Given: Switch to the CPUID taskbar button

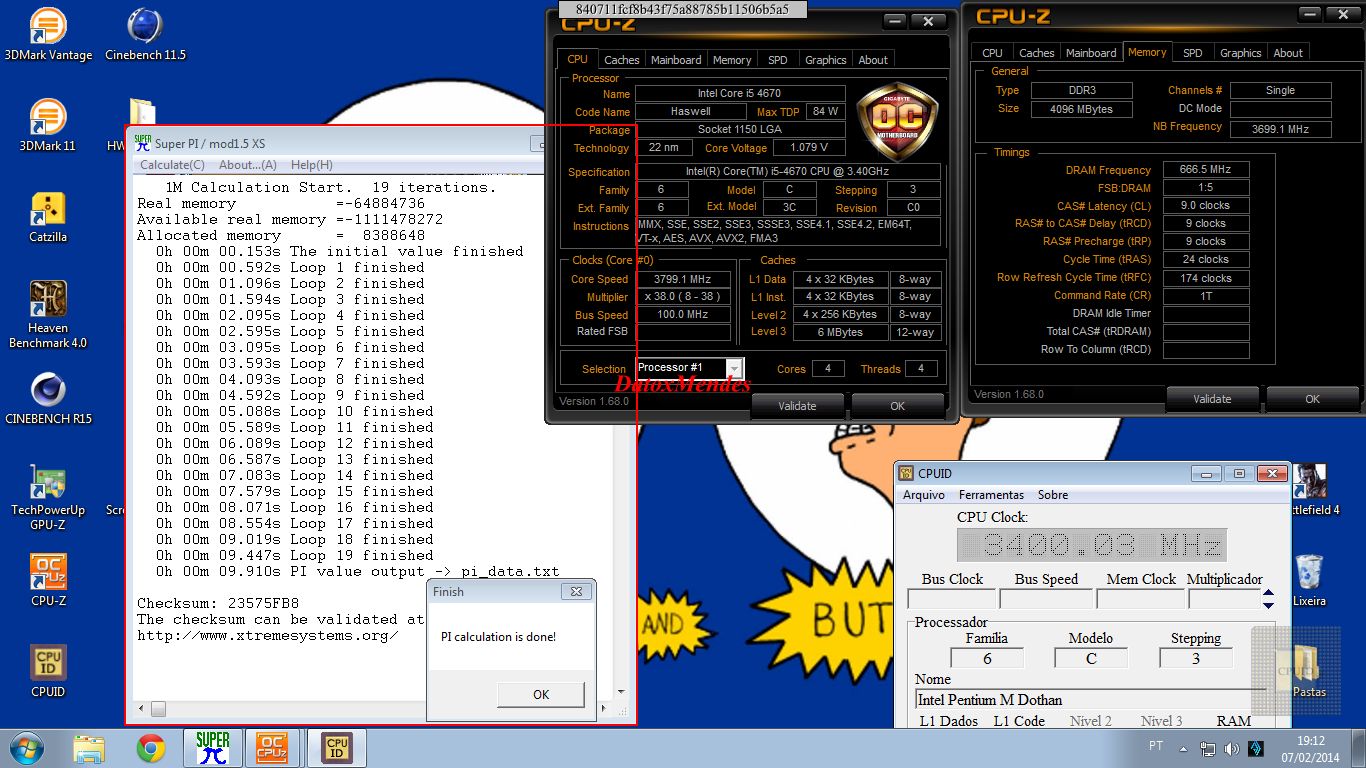Looking at the screenshot, I should point(337,748).
